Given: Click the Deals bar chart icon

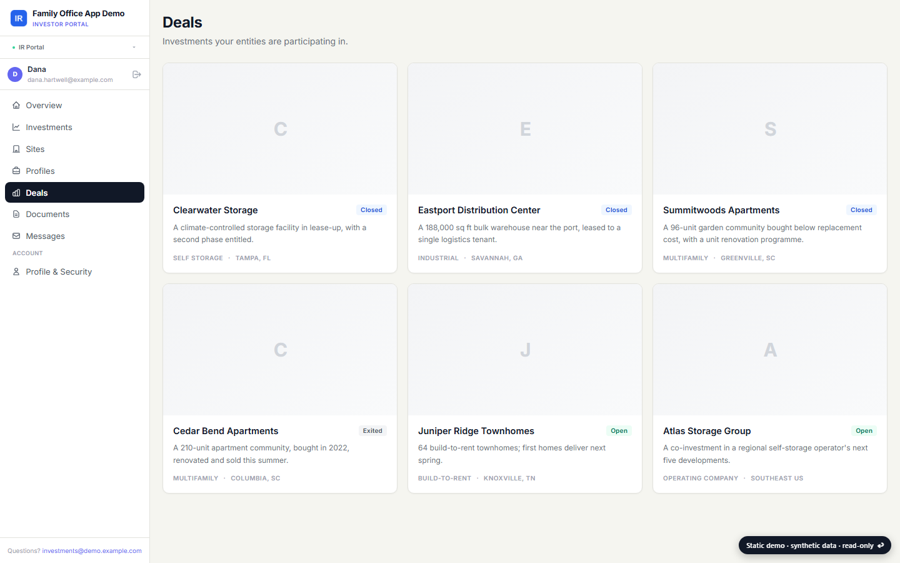Looking at the screenshot, I should pos(16,193).
